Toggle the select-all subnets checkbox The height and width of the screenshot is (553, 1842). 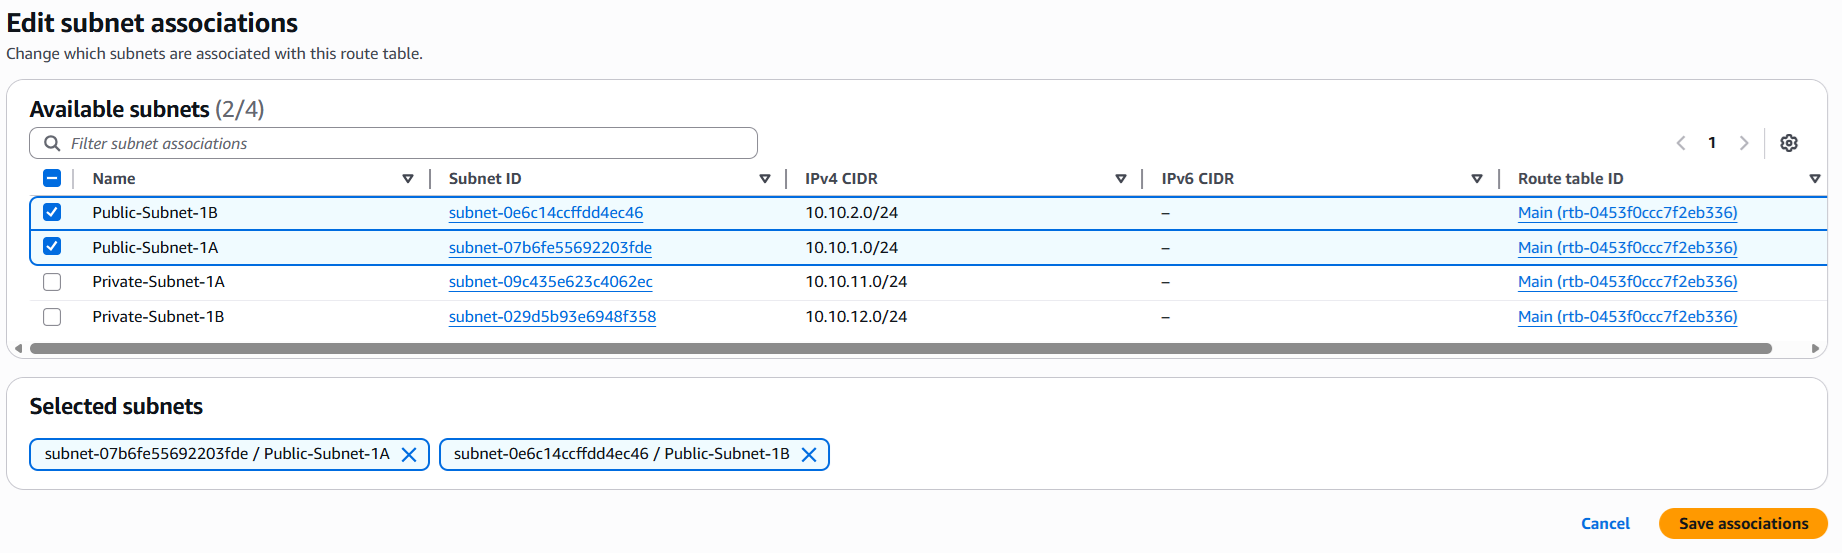click(52, 178)
